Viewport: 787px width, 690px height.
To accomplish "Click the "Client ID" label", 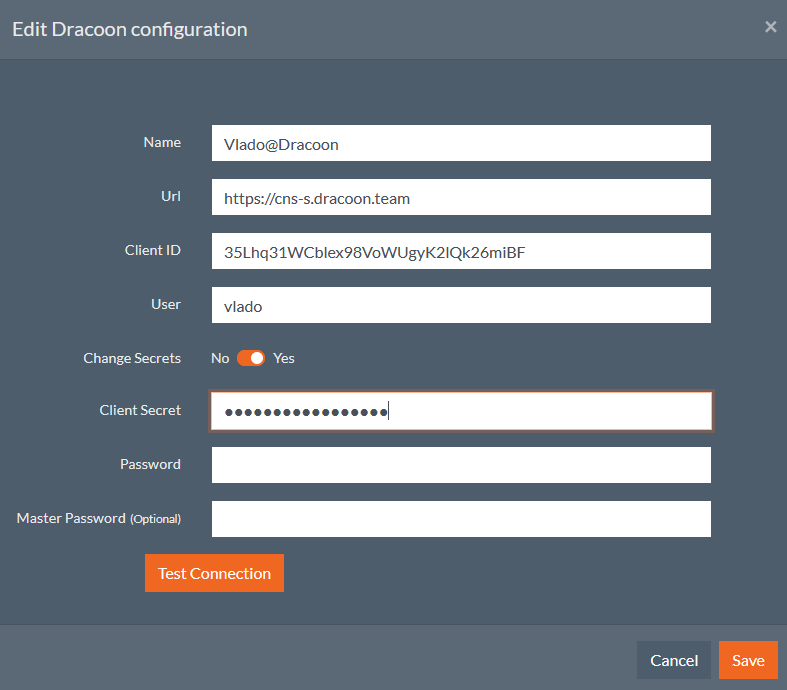I will coord(153,250).
